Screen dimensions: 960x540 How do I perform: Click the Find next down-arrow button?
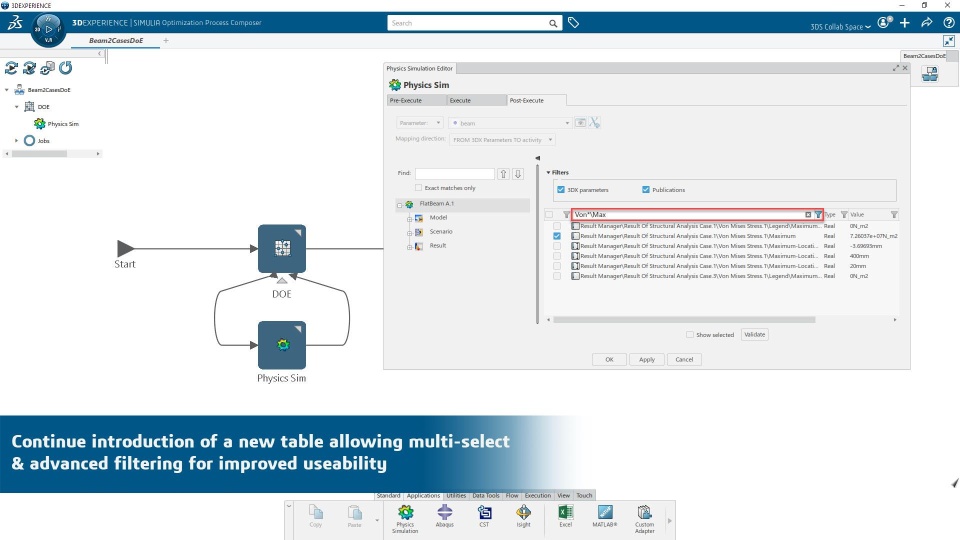(518, 174)
